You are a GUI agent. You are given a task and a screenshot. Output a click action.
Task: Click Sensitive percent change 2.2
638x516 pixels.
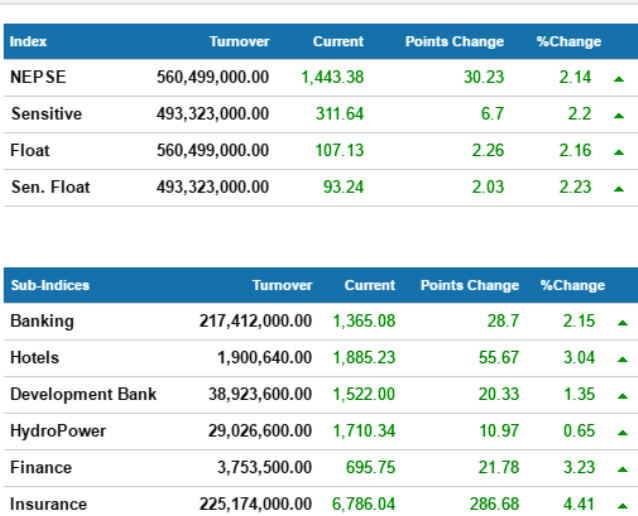(579, 114)
